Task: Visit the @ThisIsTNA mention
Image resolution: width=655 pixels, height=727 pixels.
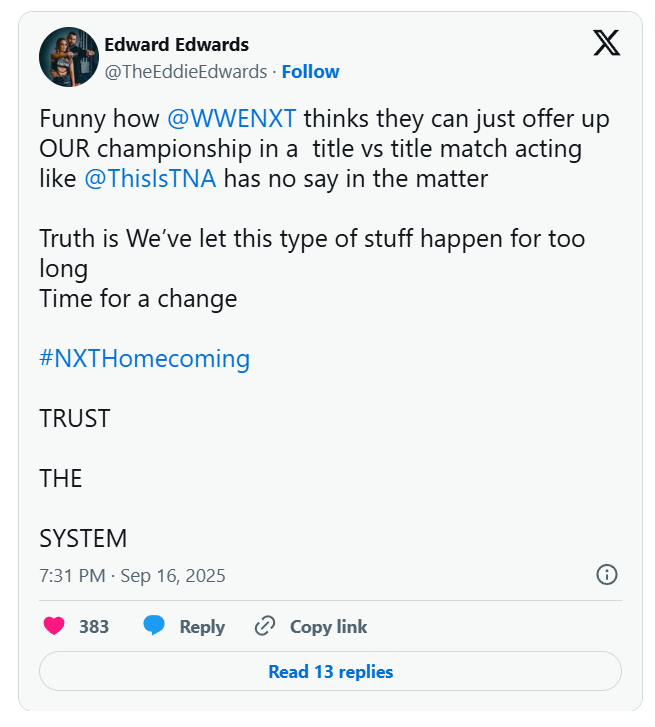Action: tap(151, 180)
